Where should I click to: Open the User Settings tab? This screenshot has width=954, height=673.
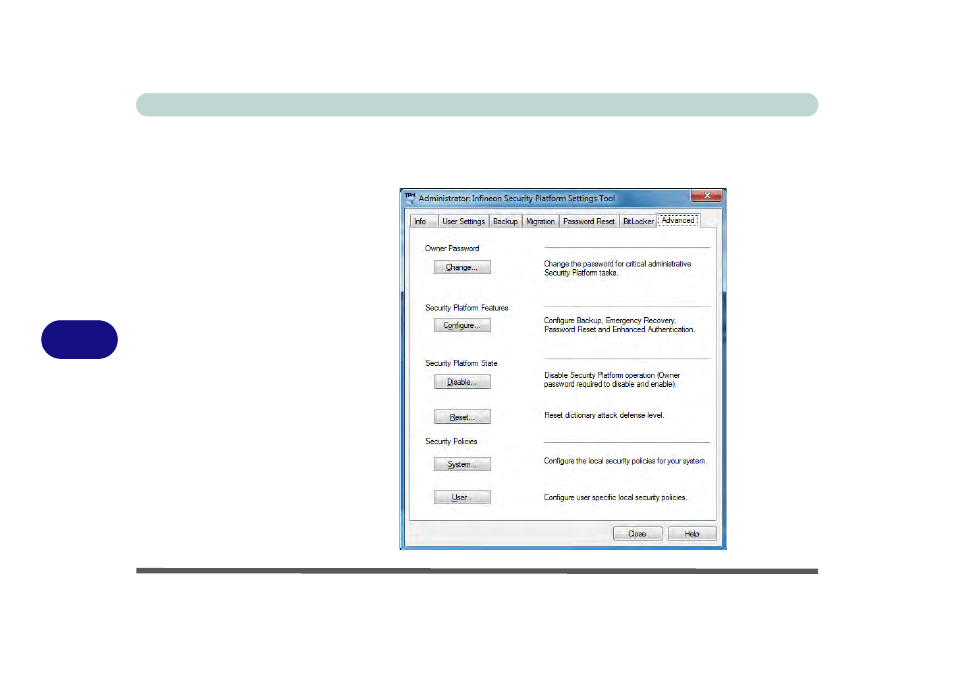pos(463,221)
